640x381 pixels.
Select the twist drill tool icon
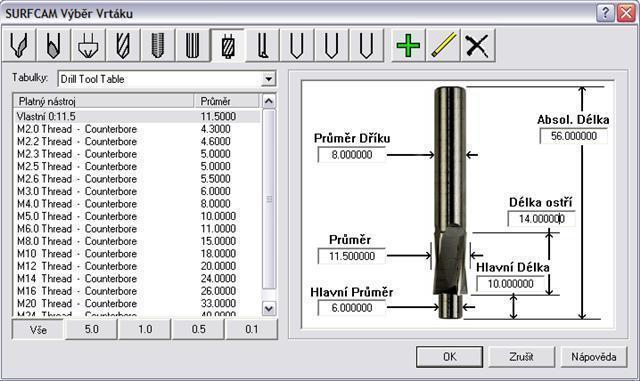(123, 45)
